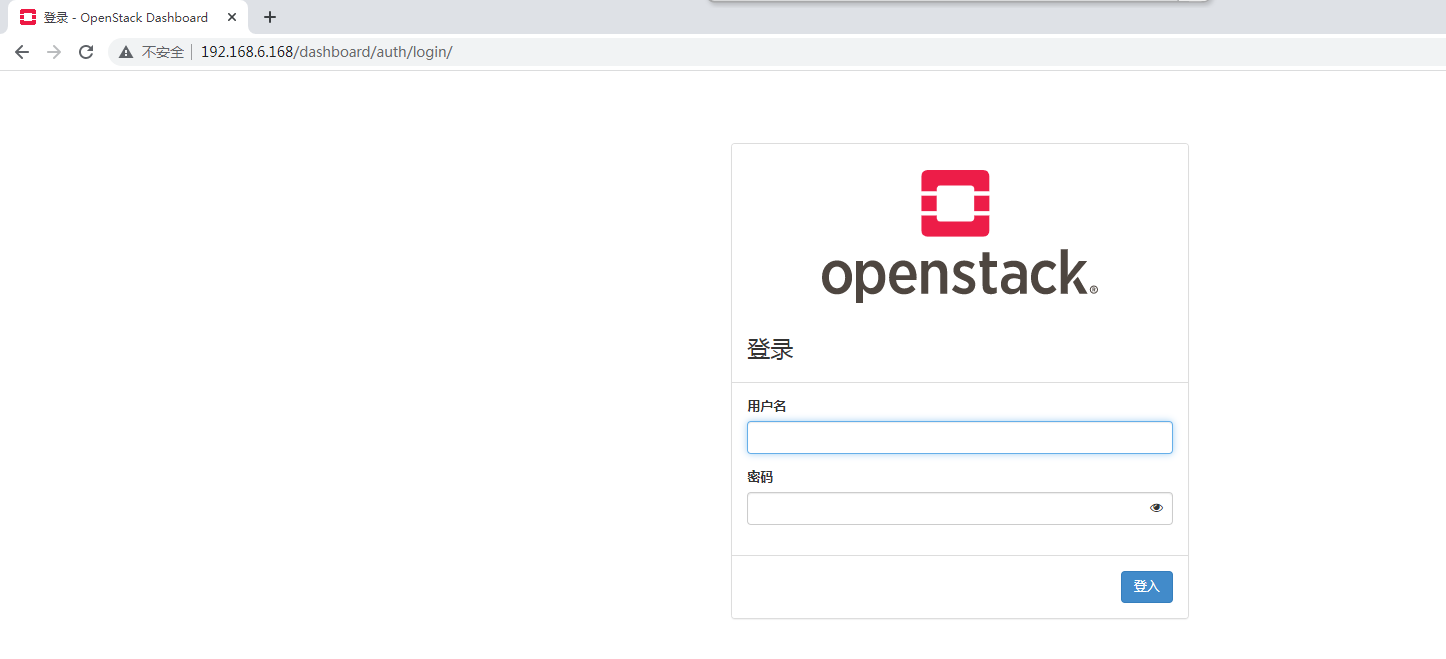Reload the page with the refresh icon
The image size is (1446, 659).
click(86, 52)
